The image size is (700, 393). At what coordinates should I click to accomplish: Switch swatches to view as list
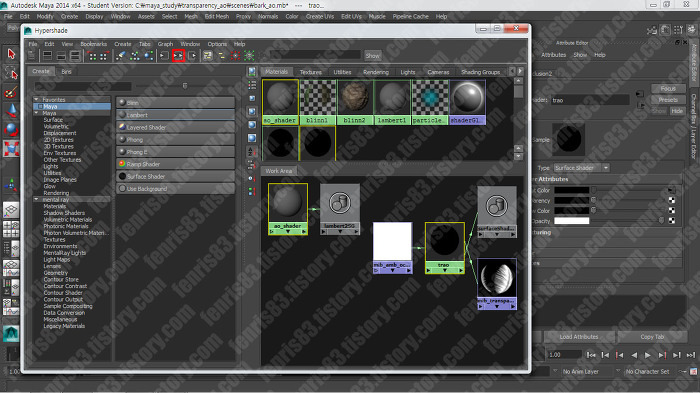coord(252,84)
